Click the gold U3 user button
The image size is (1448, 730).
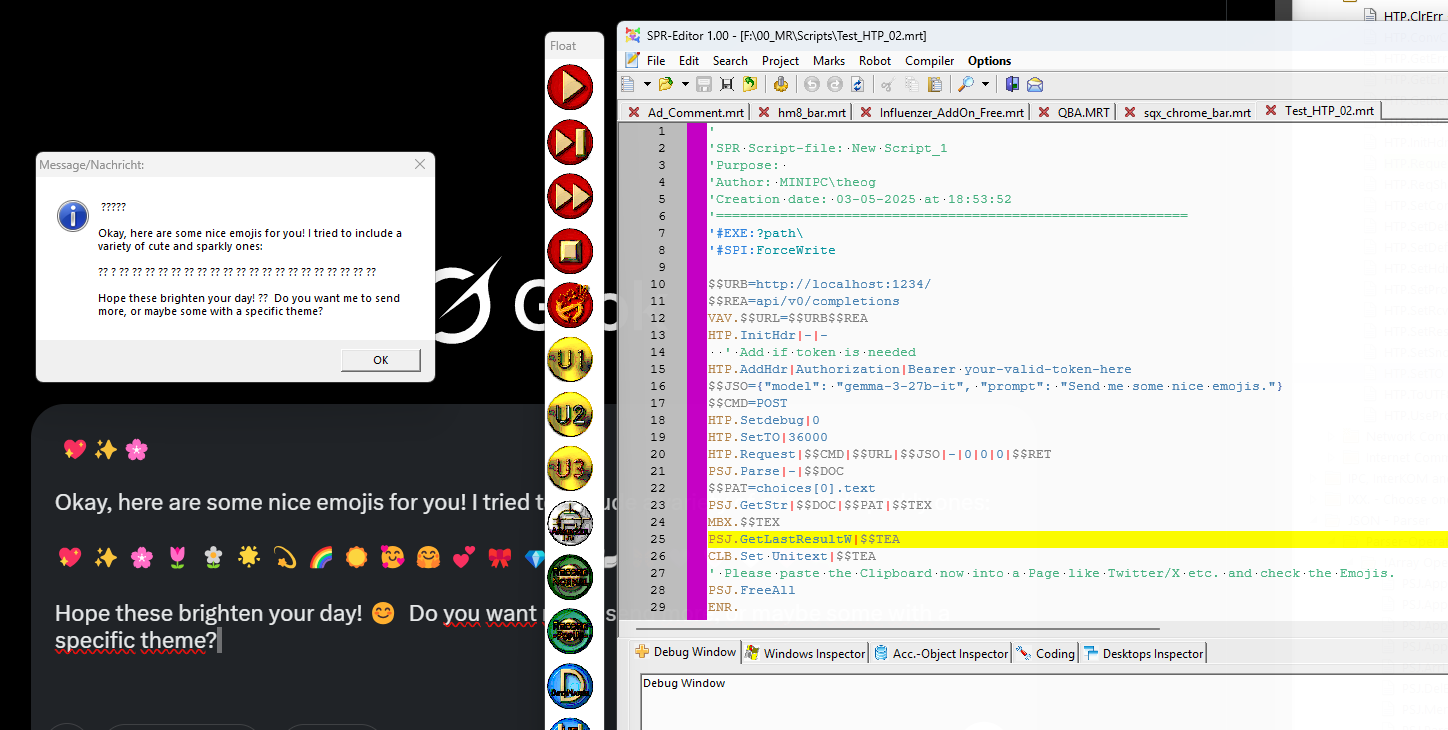[x=570, y=468]
